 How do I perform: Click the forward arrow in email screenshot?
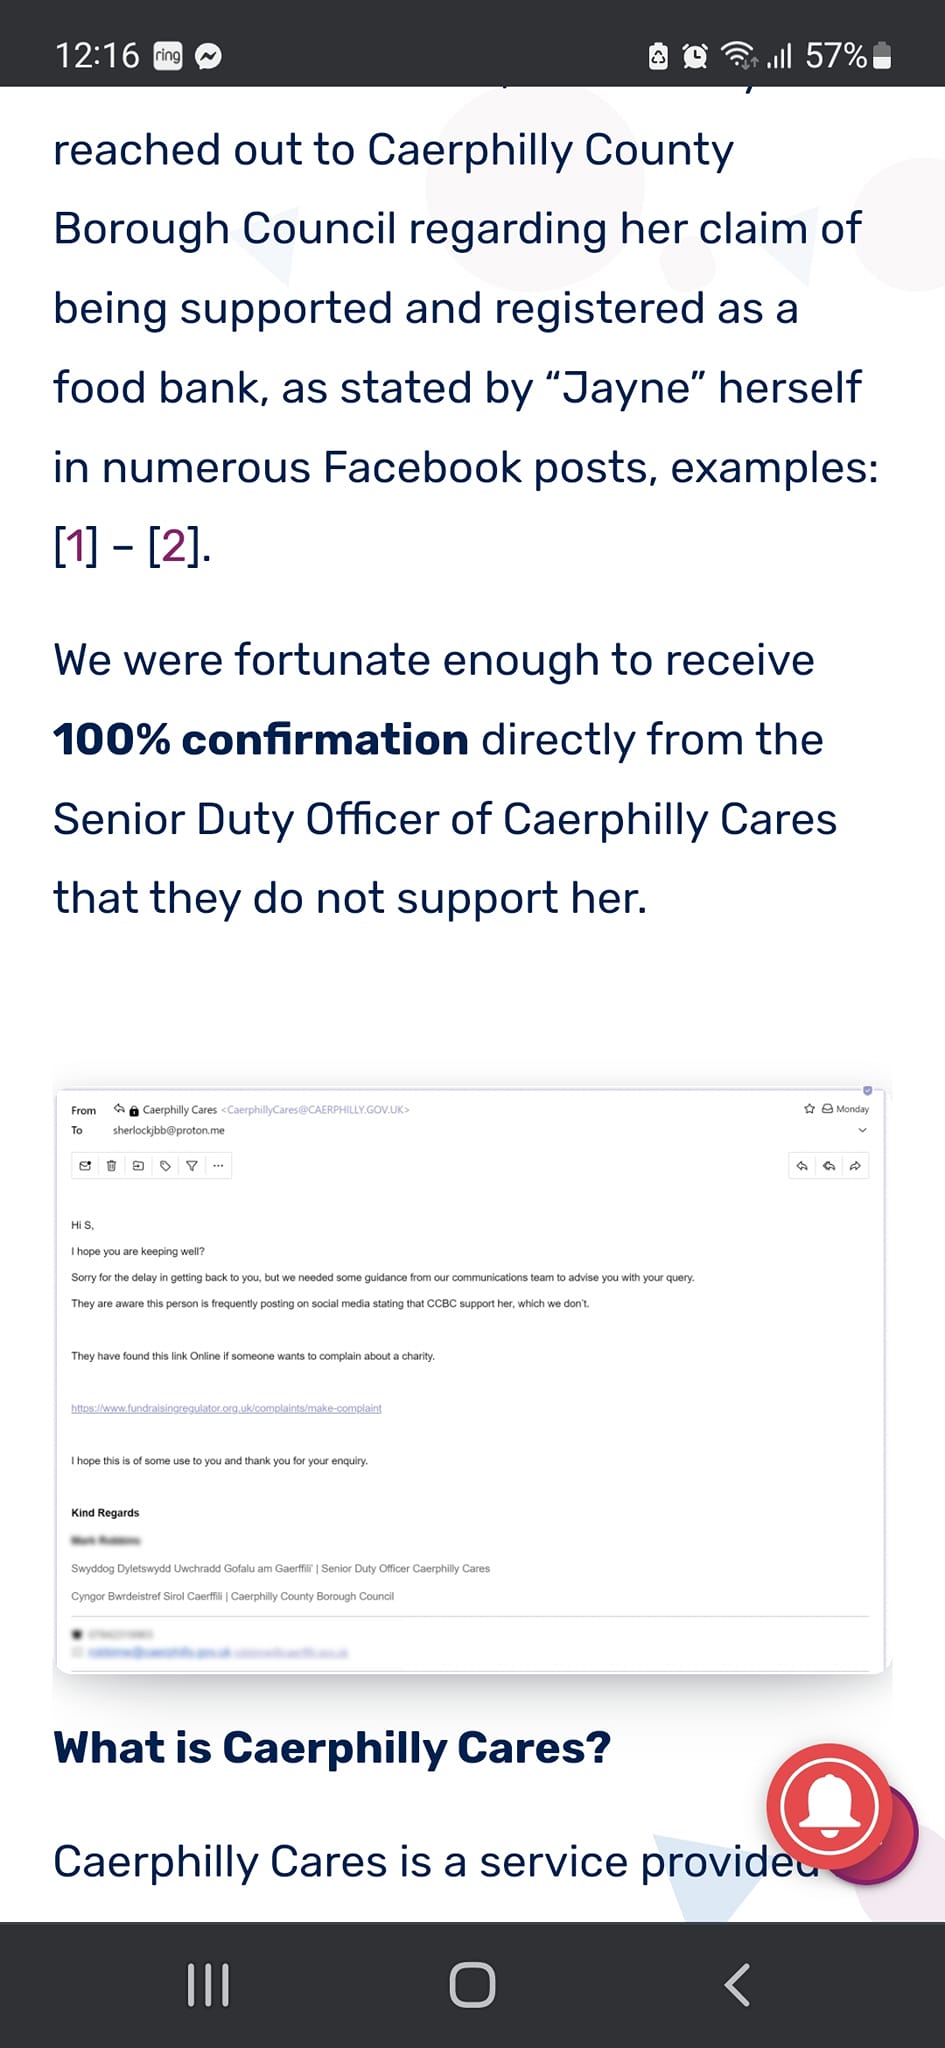[x=855, y=1166]
